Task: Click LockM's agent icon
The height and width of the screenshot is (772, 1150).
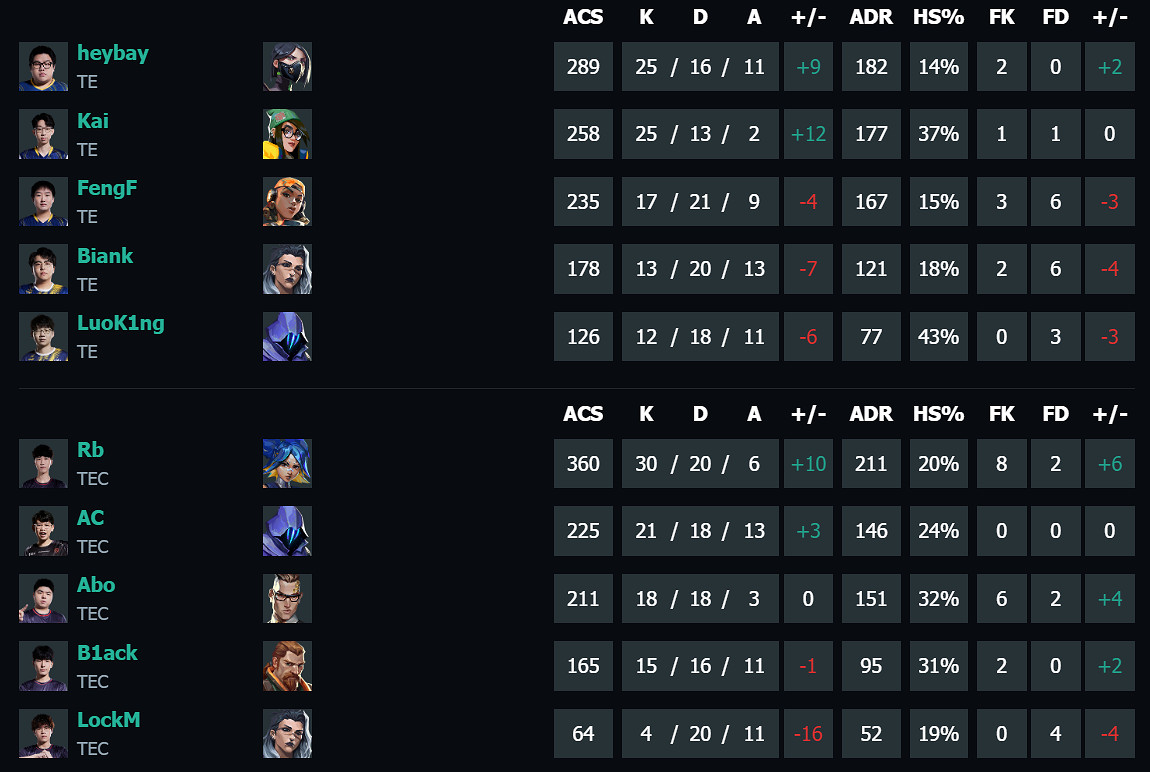Action: pyautogui.click(x=287, y=734)
